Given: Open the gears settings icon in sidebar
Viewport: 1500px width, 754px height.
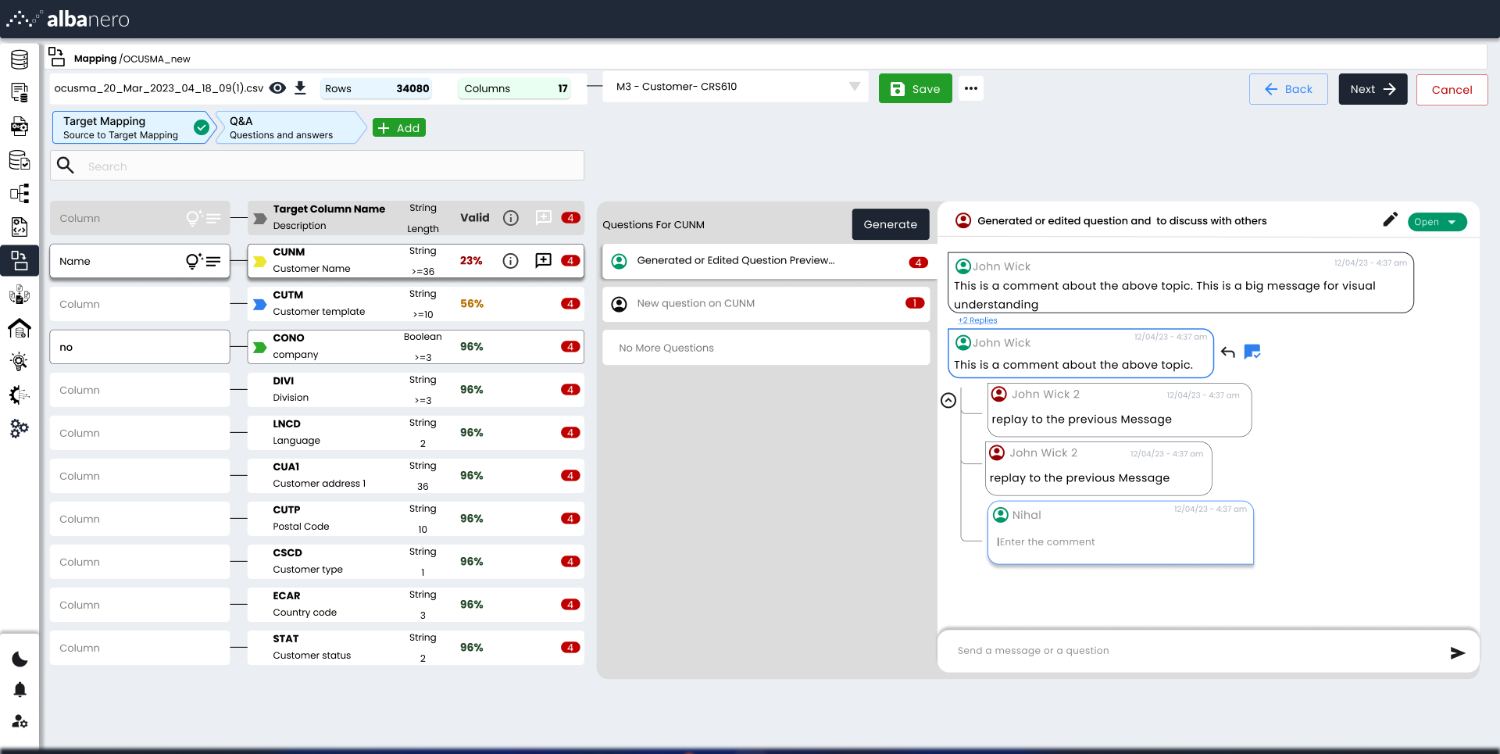Looking at the screenshot, I should (x=19, y=428).
